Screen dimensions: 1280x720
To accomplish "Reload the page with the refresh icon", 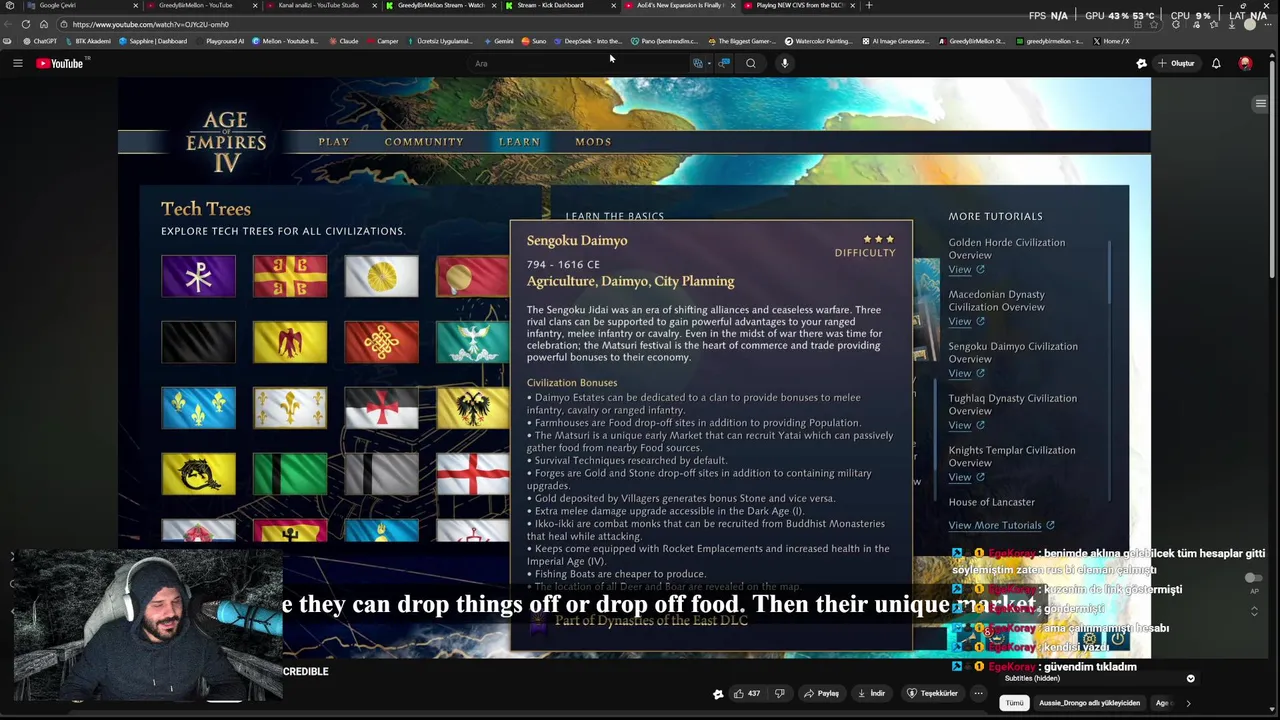I will coord(26,24).
